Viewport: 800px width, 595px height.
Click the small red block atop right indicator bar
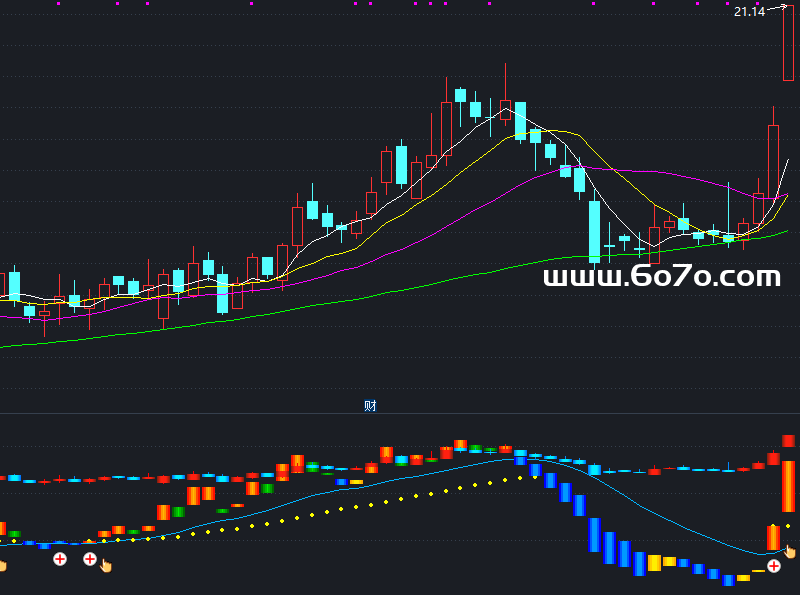pos(788,441)
